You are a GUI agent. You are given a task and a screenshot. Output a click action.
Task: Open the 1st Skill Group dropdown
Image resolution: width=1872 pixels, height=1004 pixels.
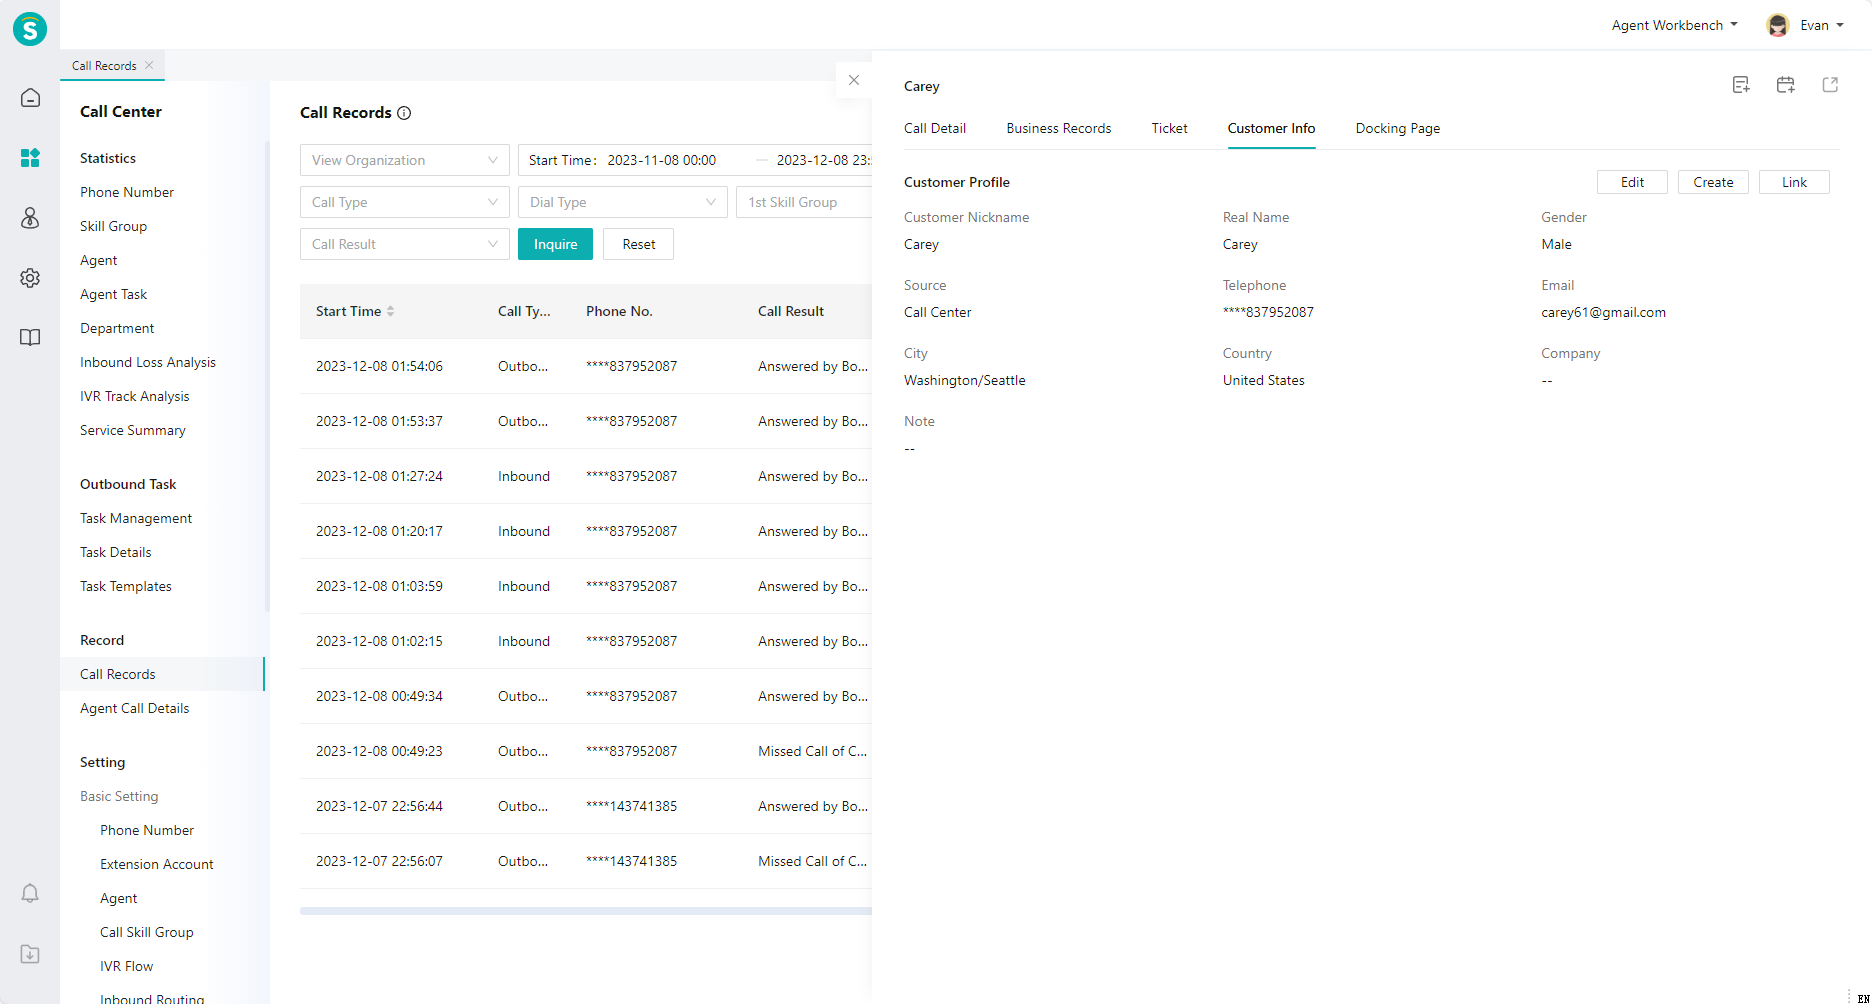pos(804,202)
